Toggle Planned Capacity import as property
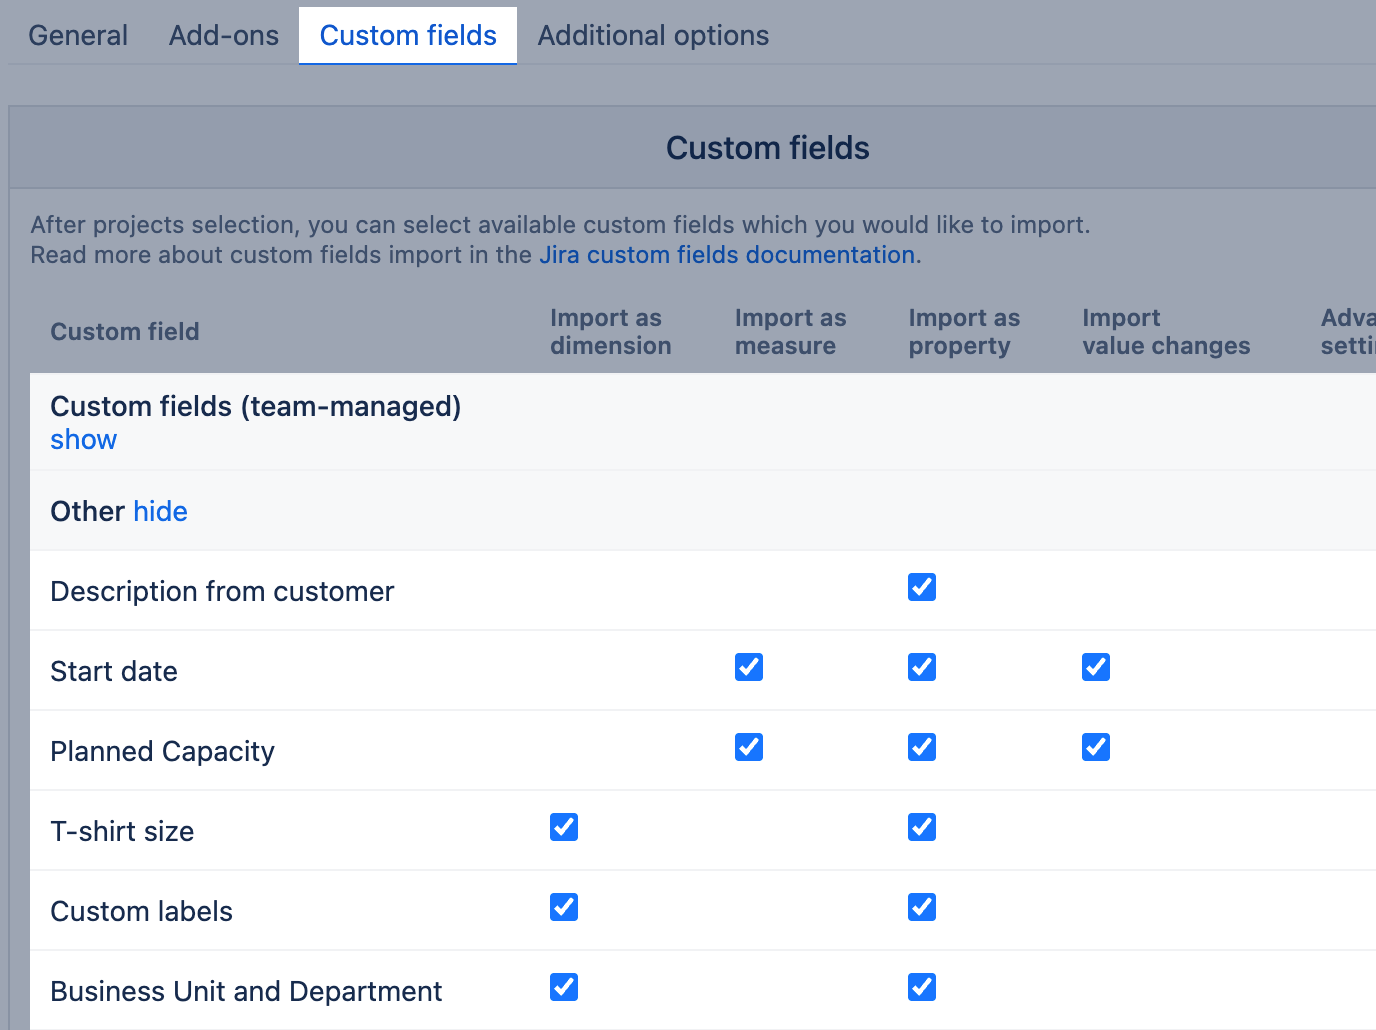 point(922,747)
